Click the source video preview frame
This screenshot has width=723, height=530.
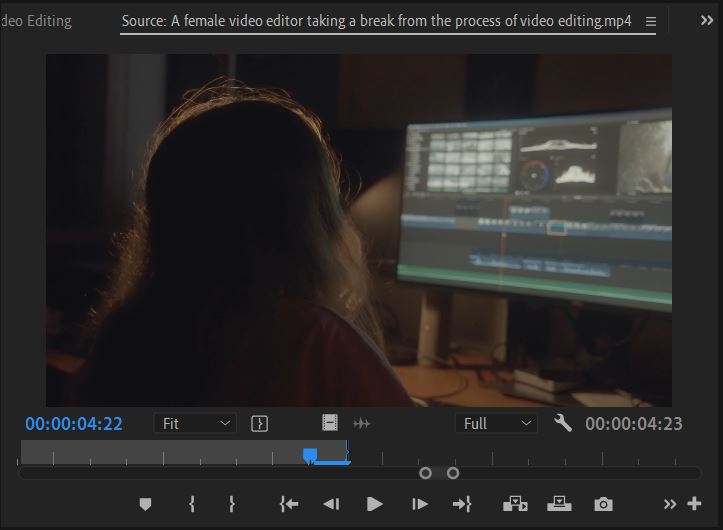(359, 230)
